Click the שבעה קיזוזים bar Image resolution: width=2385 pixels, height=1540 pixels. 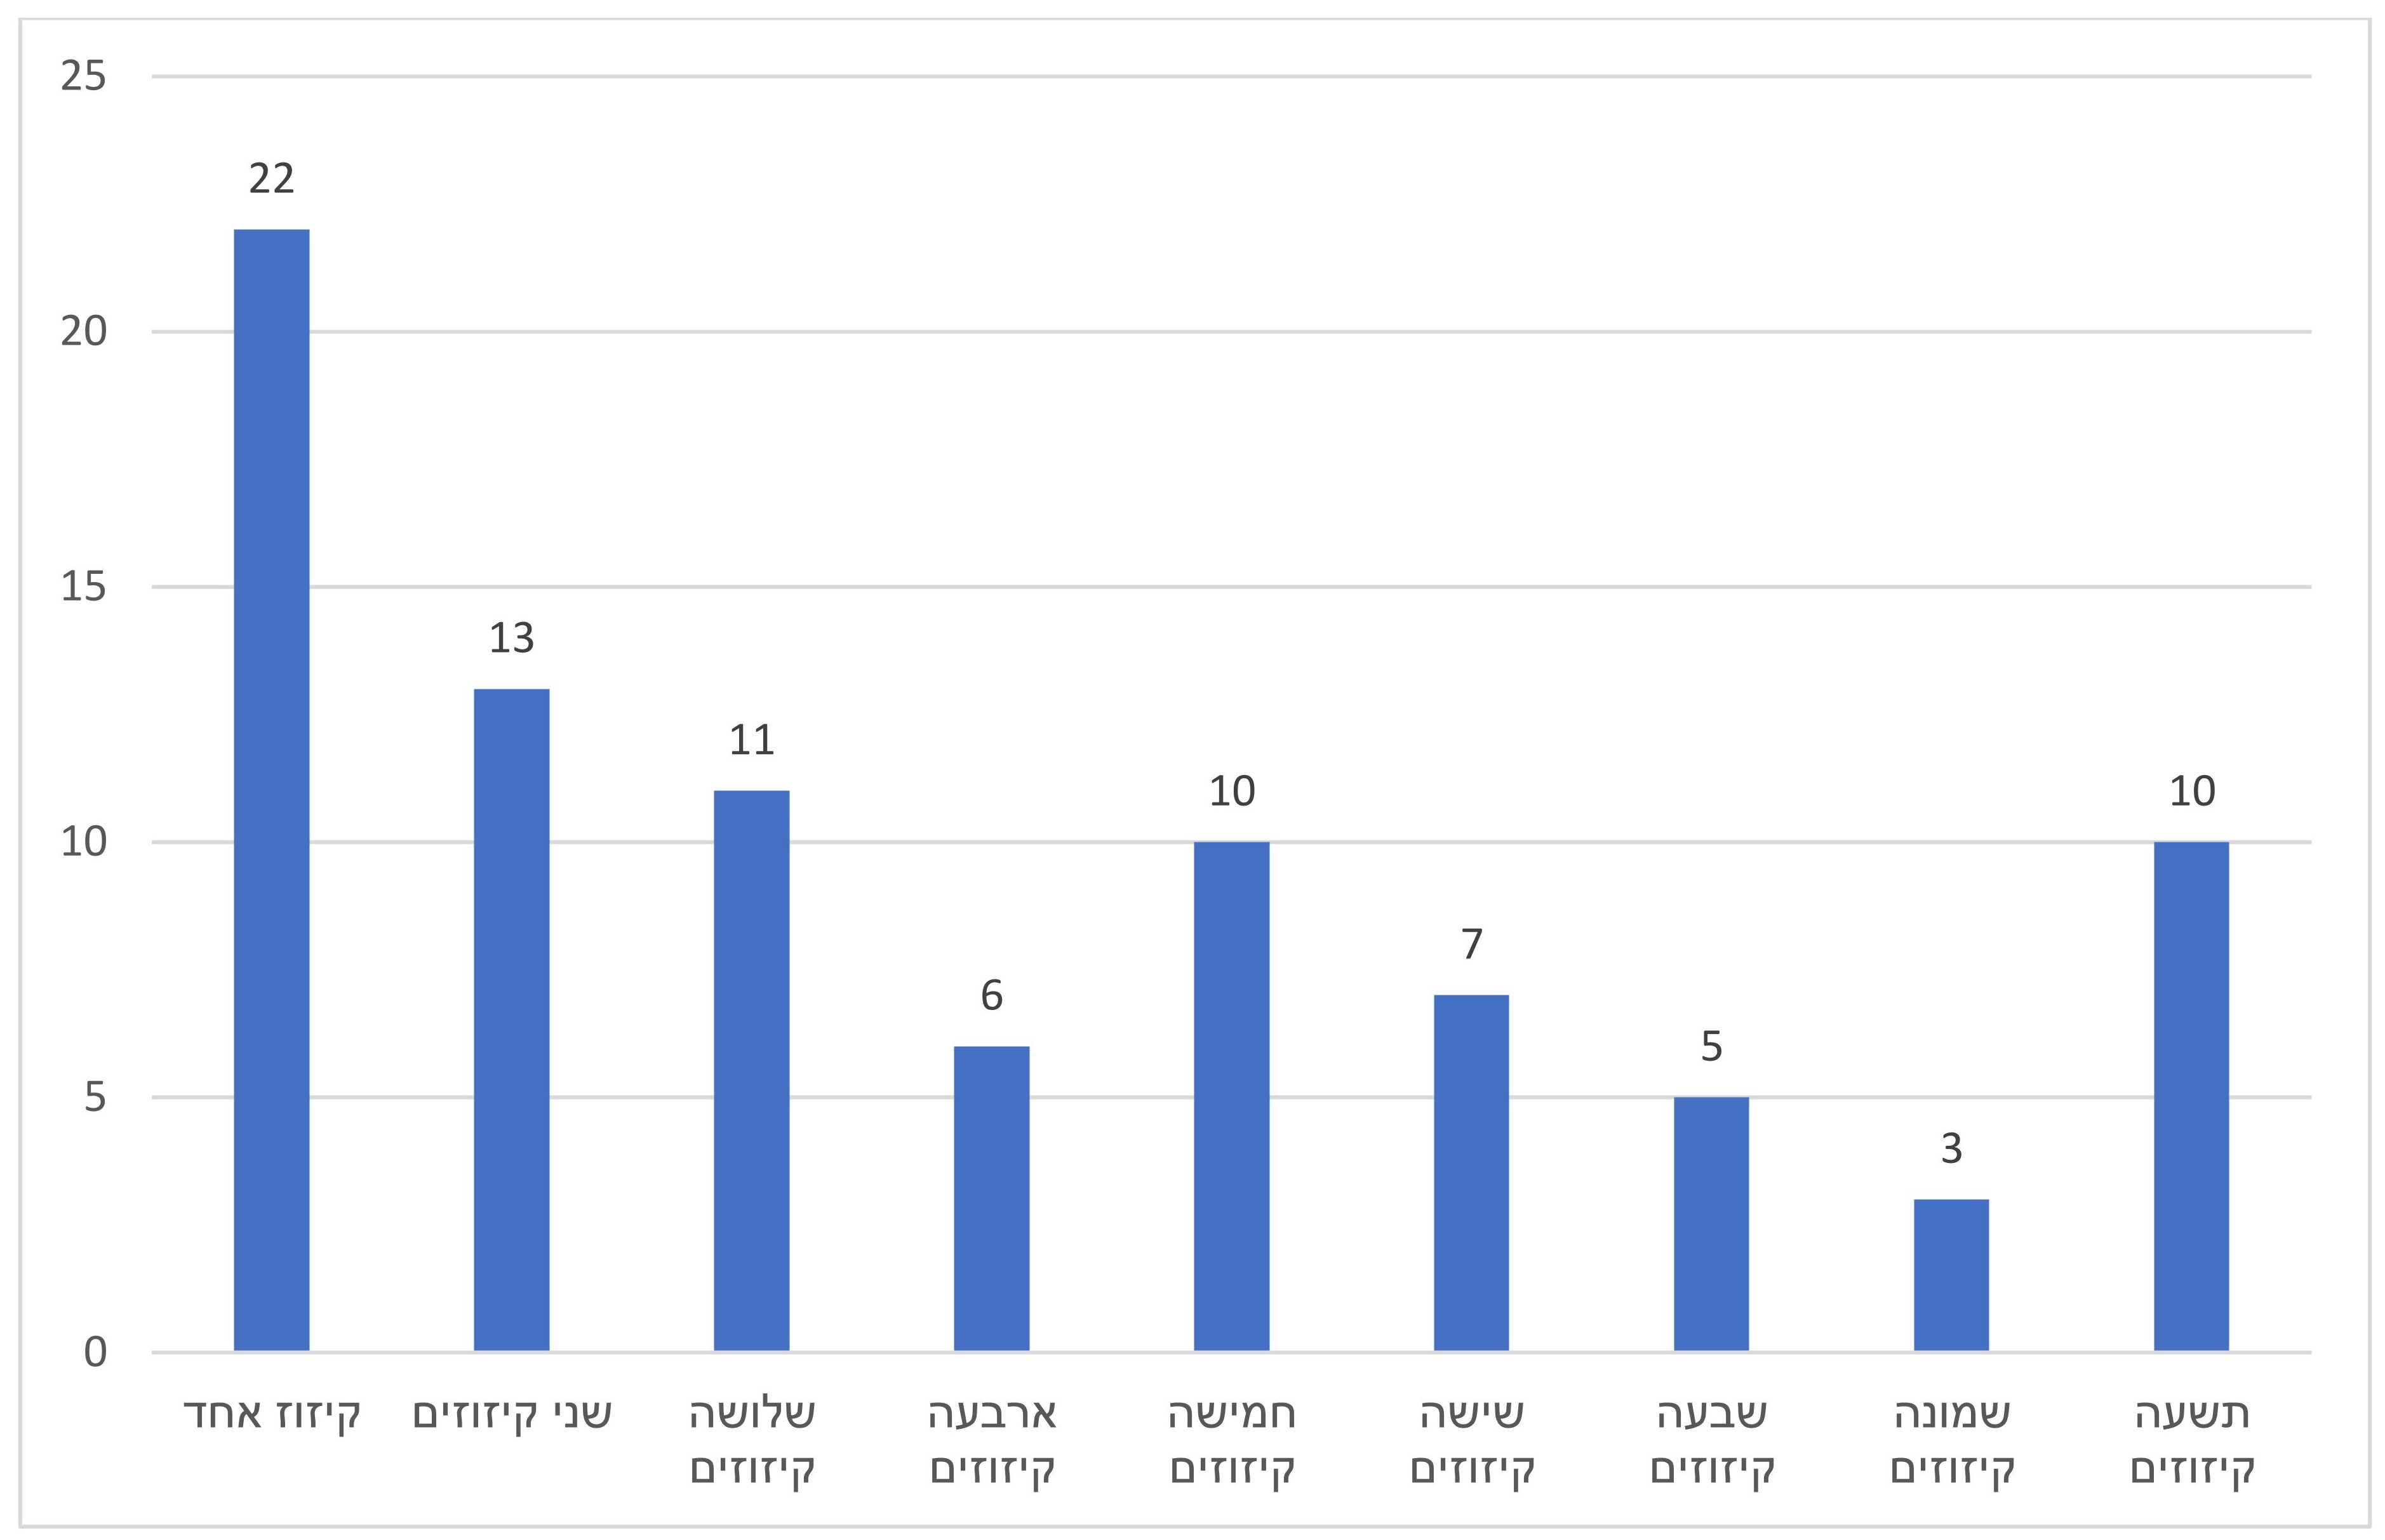[x=1711, y=1224]
